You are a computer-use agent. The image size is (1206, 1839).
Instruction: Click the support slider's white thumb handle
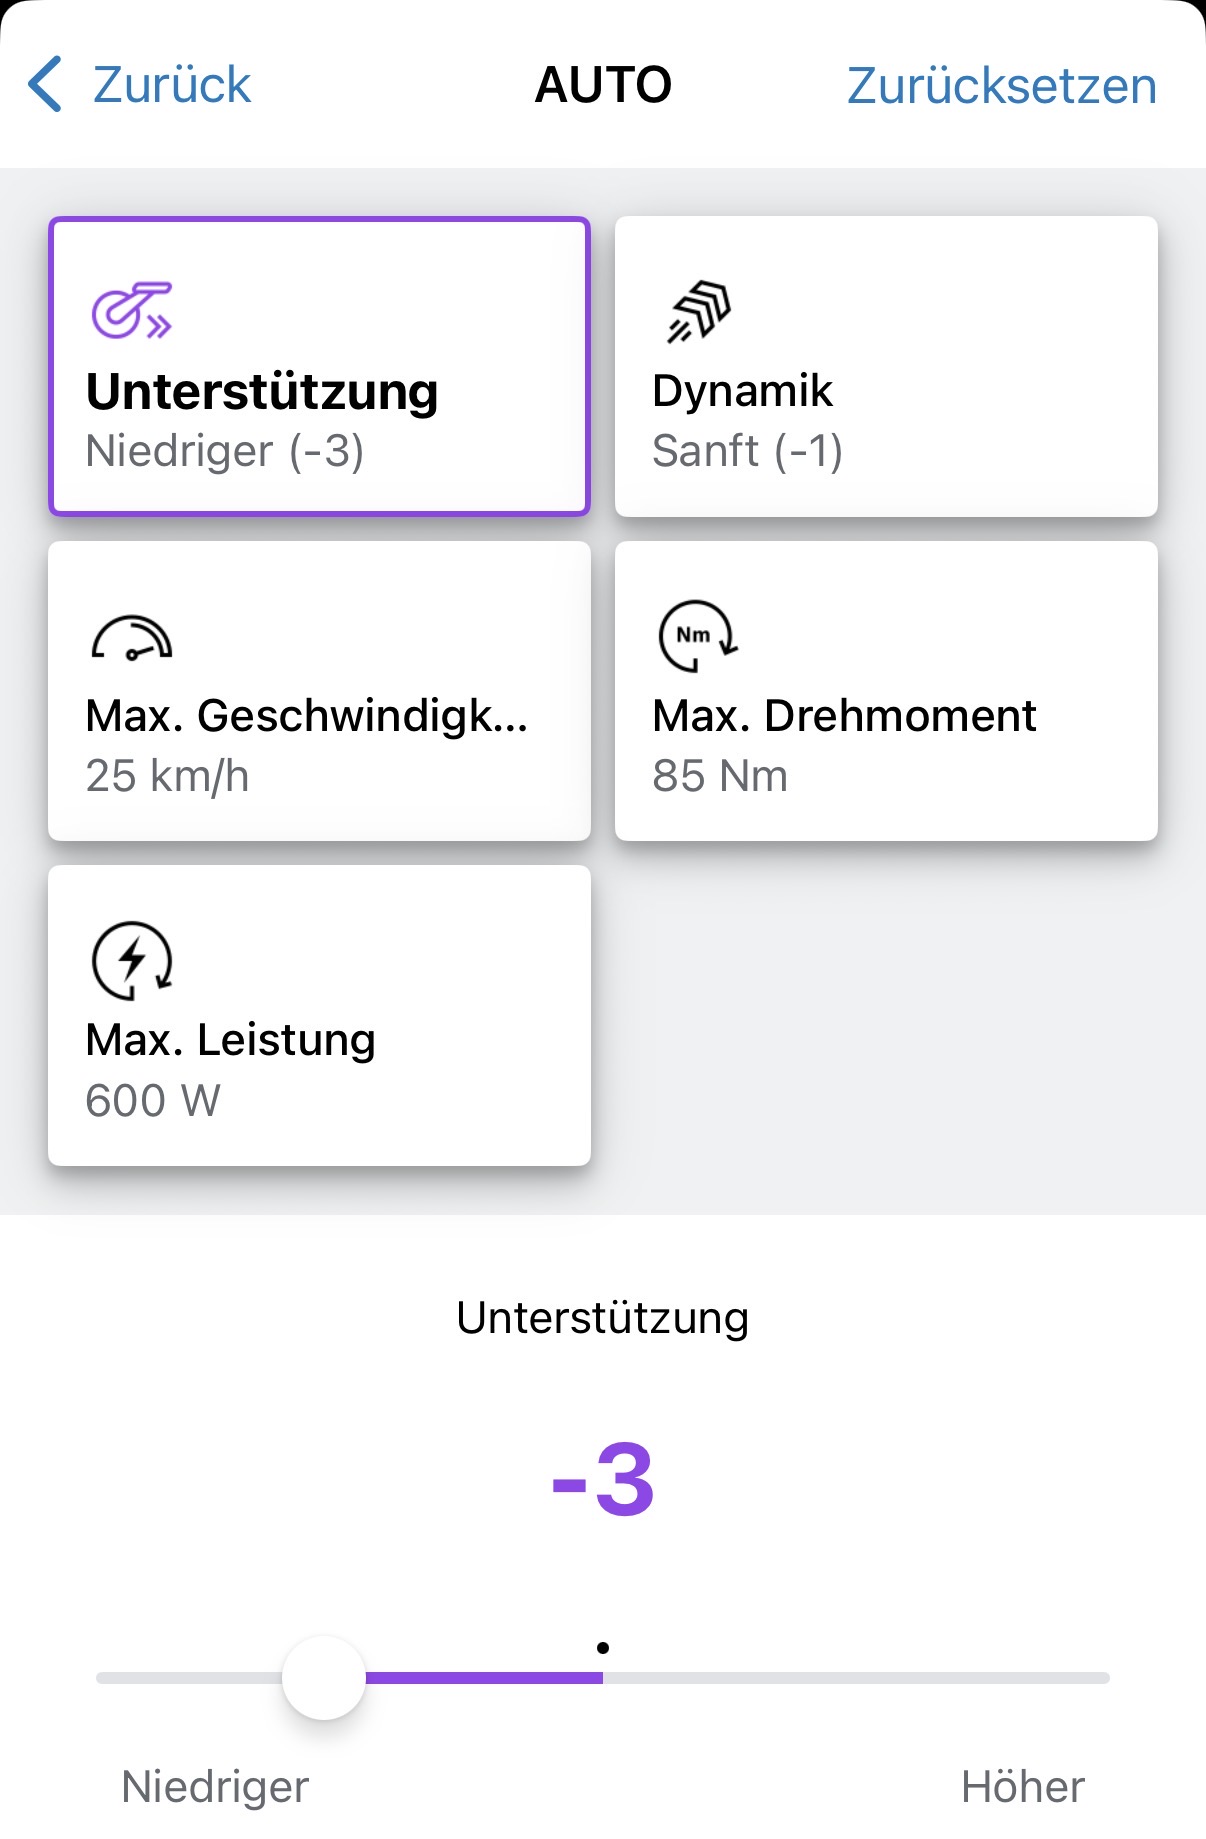coord(324,1678)
